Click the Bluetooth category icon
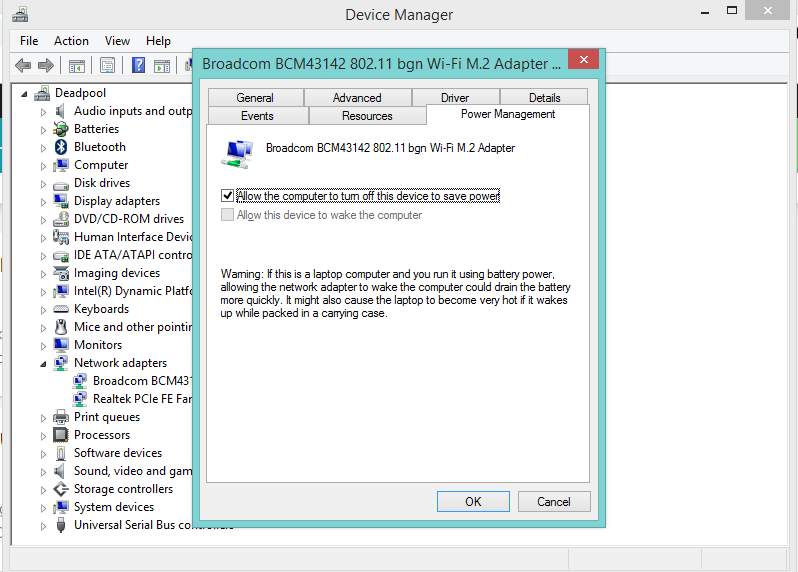The image size is (798, 572). (61, 147)
